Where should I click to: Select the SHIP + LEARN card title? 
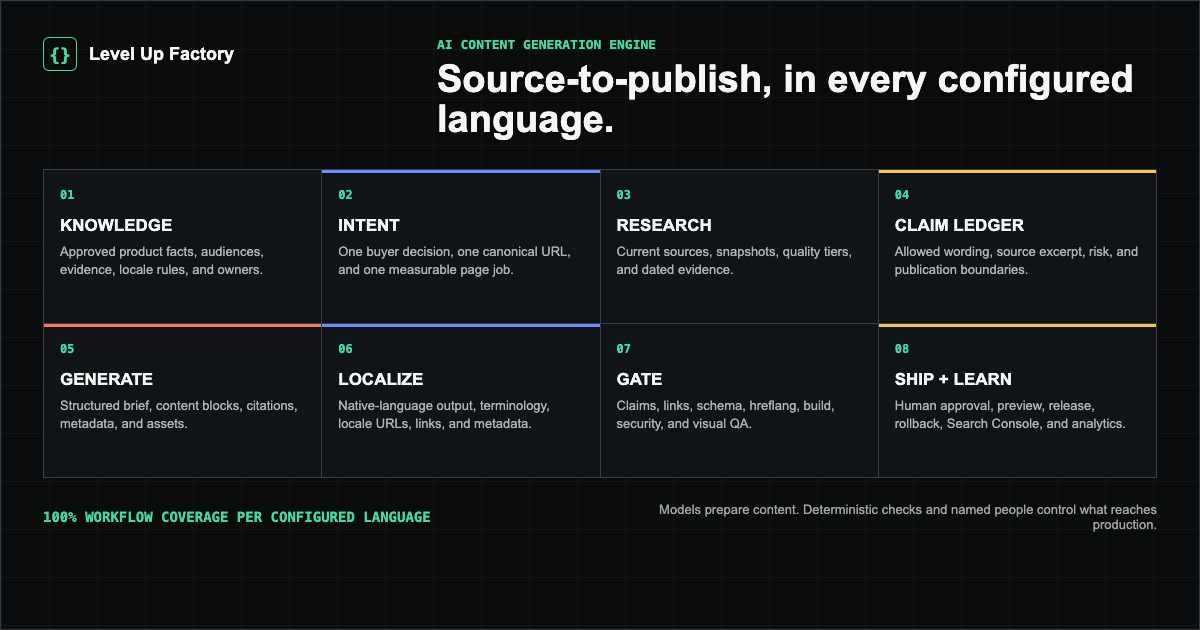(953, 379)
